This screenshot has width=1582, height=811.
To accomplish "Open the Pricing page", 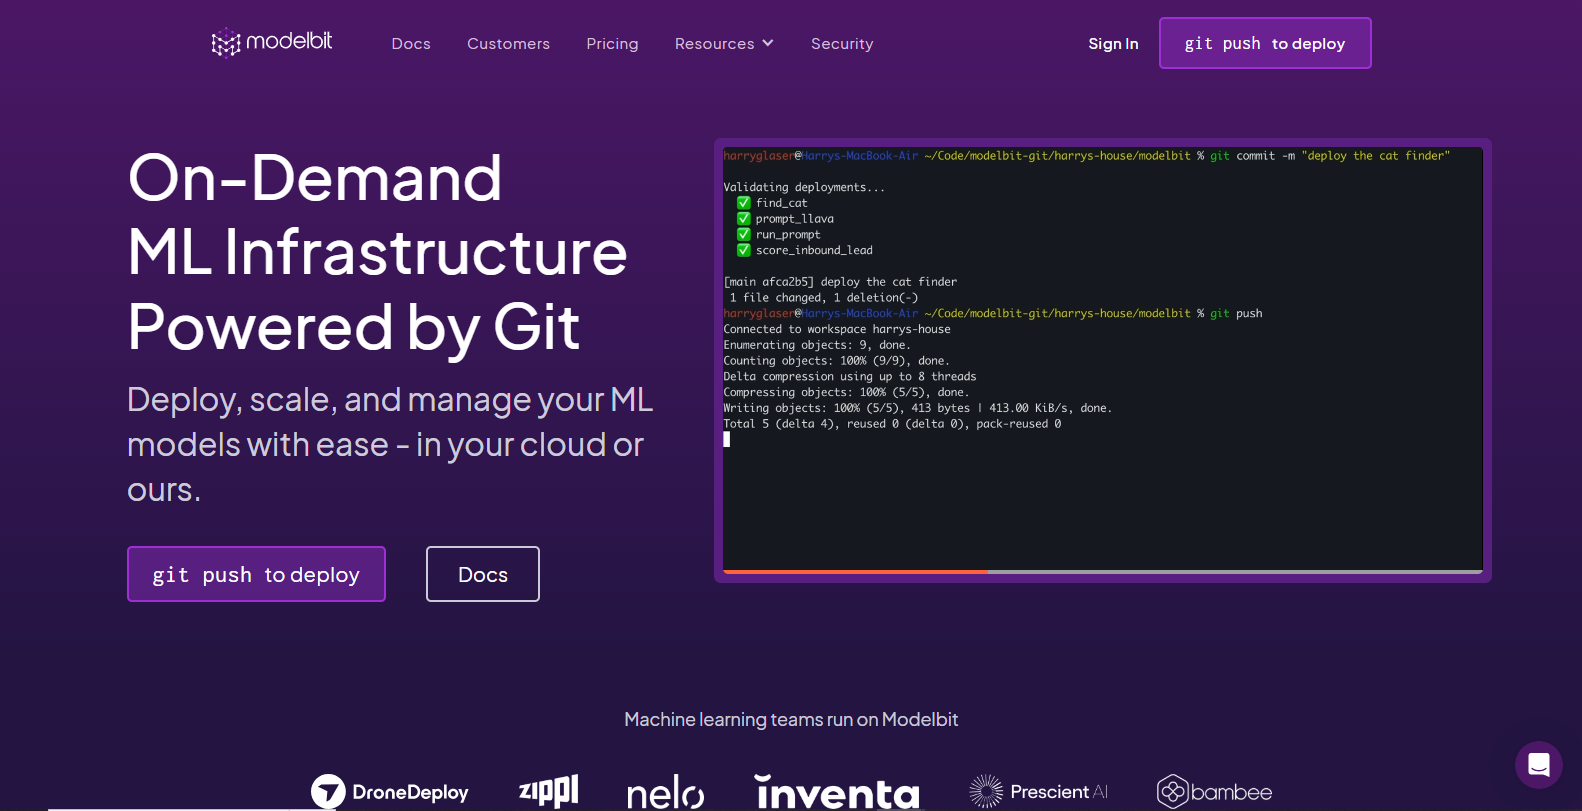I will [612, 44].
